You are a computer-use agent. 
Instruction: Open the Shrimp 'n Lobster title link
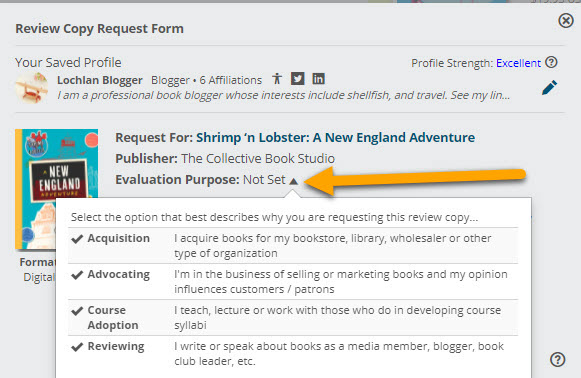click(335, 137)
